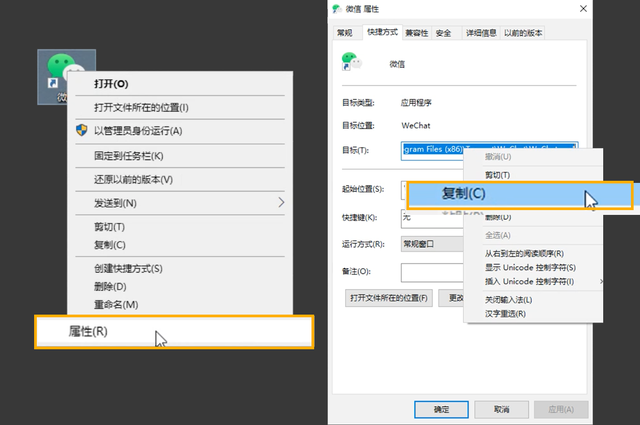Viewport: 640px width, 425px height.
Task: Click 还原以前的版本(V) menu entry
Action: [180, 179]
